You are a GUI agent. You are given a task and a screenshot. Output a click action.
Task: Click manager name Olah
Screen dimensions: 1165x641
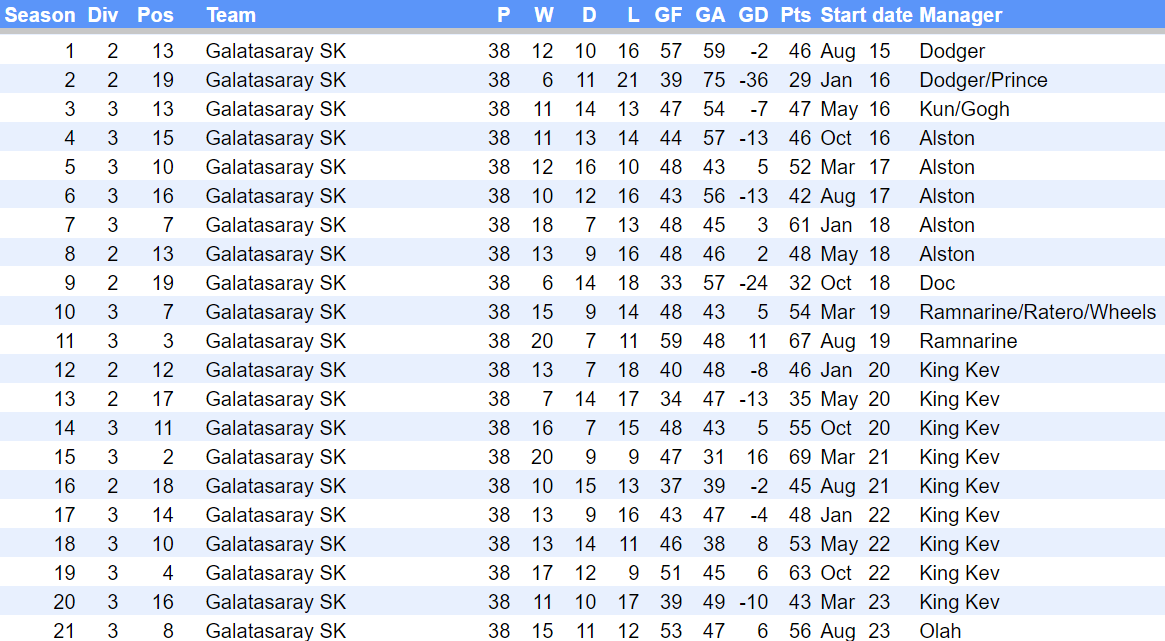click(x=940, y=631)
